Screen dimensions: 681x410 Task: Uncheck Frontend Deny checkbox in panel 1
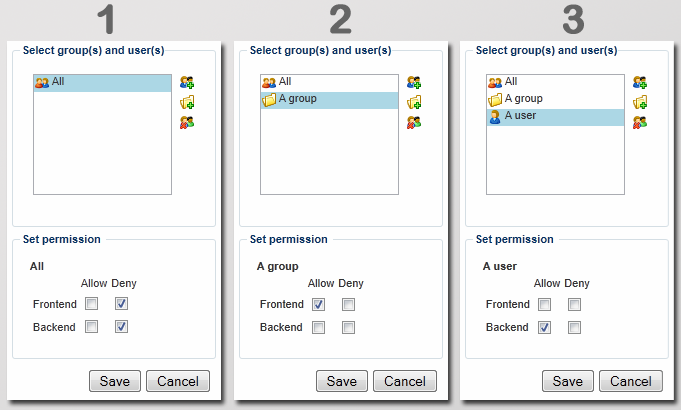point(122,304)
